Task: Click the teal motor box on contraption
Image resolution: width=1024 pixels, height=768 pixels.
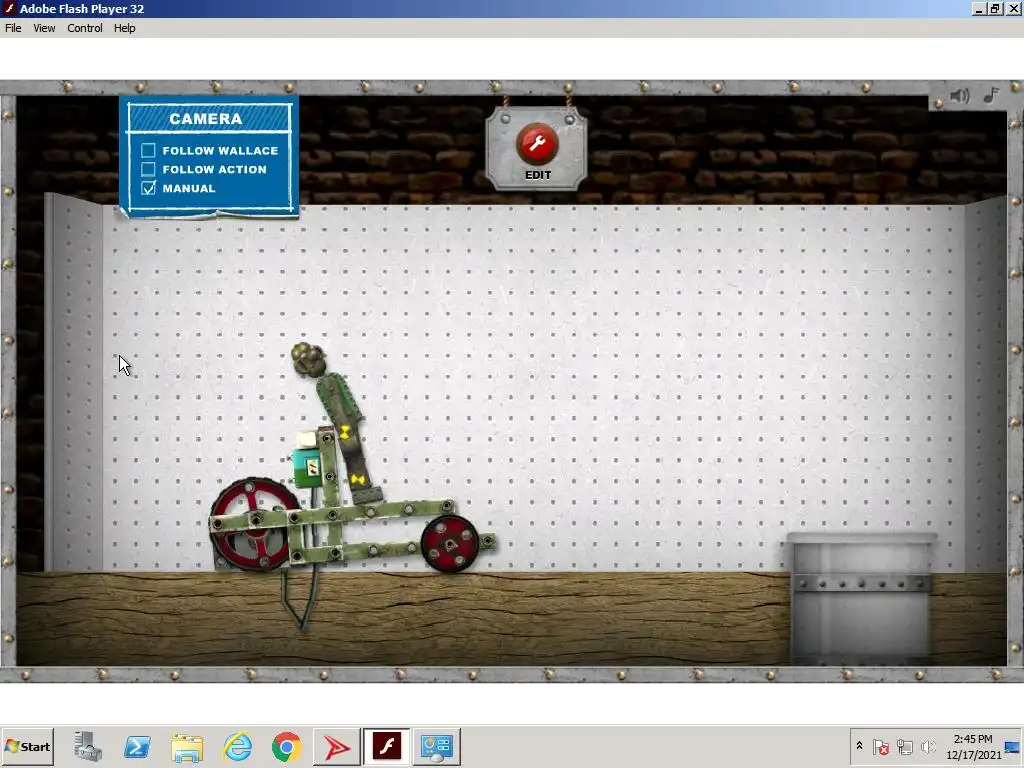Action: coord(309,466)
